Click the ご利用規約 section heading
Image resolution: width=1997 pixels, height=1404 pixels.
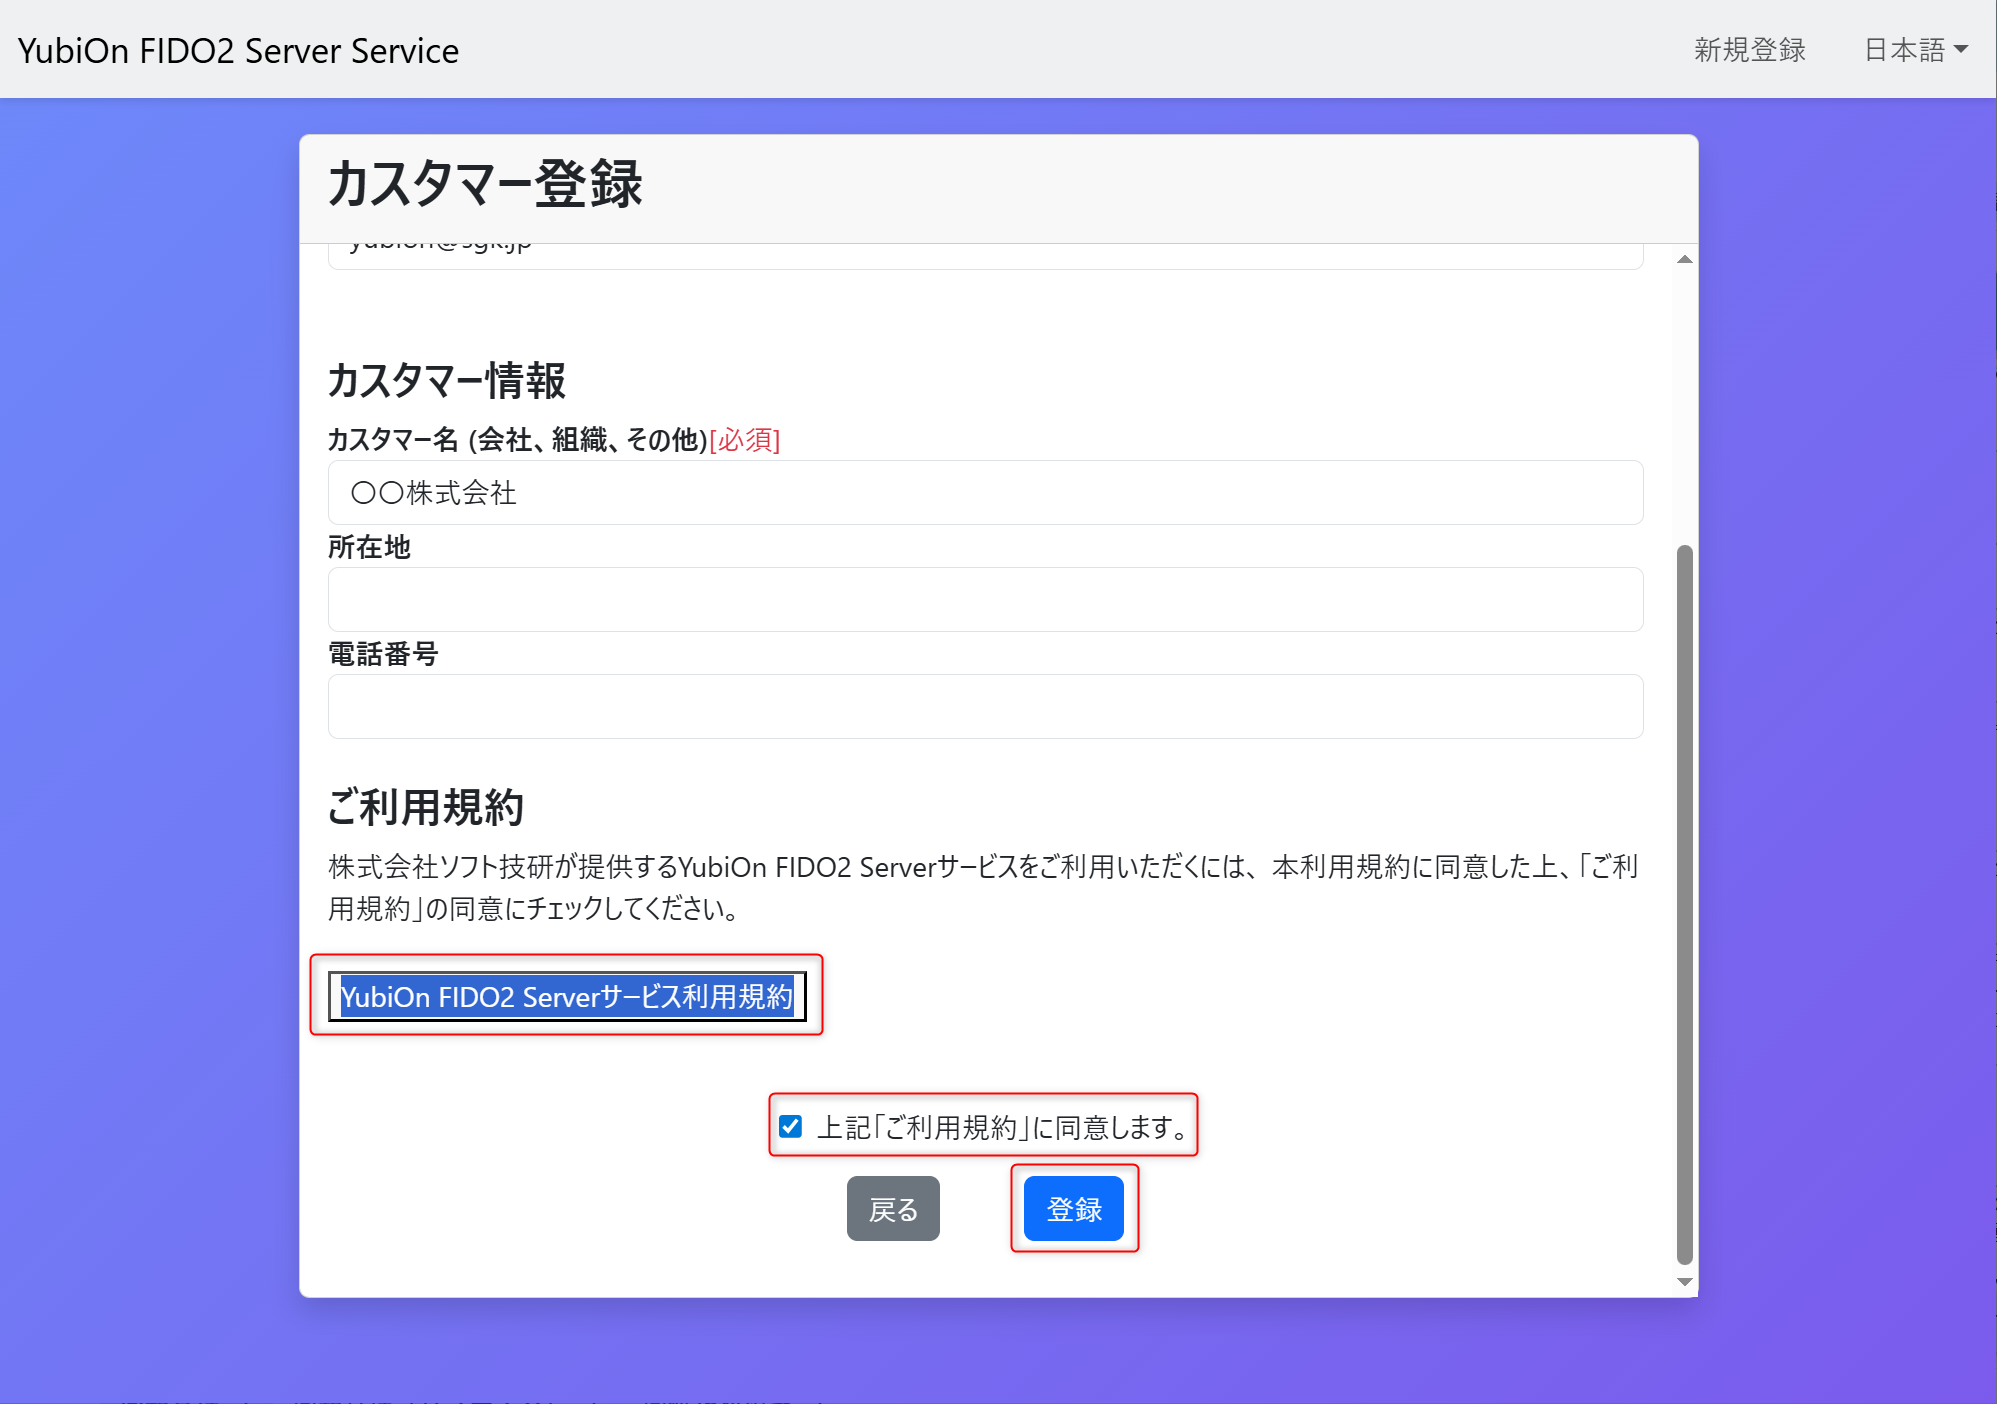[x=426, y=806]
